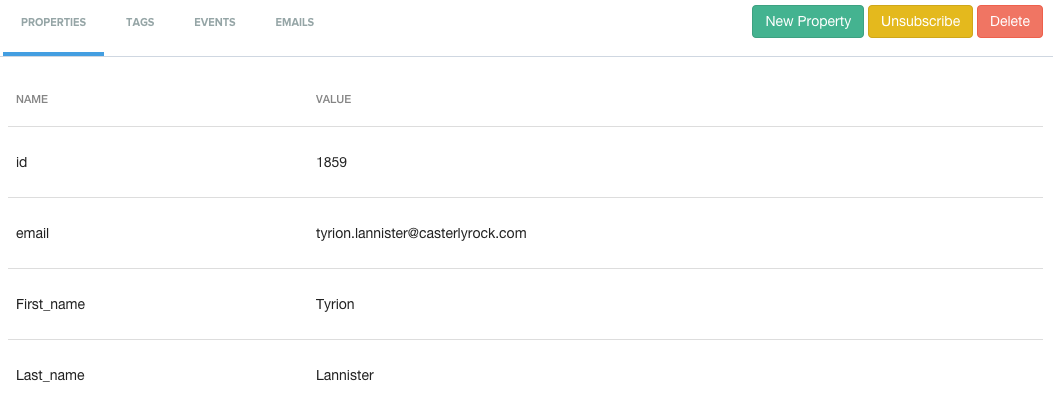Viewport: 1053px width, 405px height.
Task: Select the VALUE column header
Action: coord(334,99)
